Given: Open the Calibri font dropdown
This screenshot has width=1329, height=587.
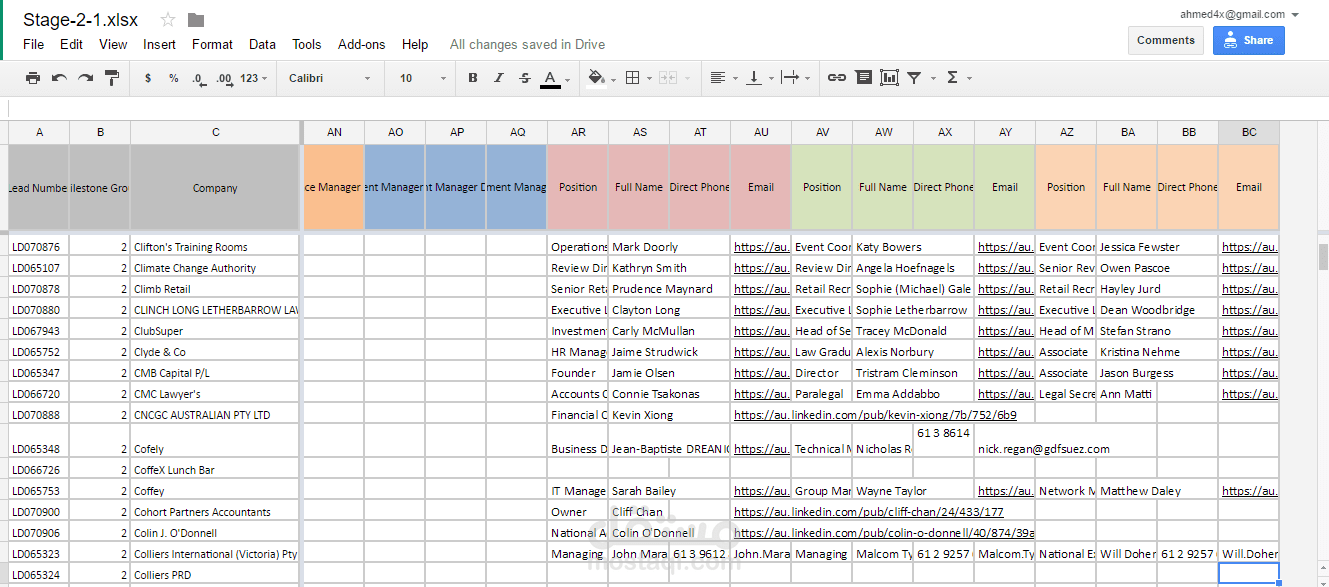Looking at the screenshot, I should (330, 78).
